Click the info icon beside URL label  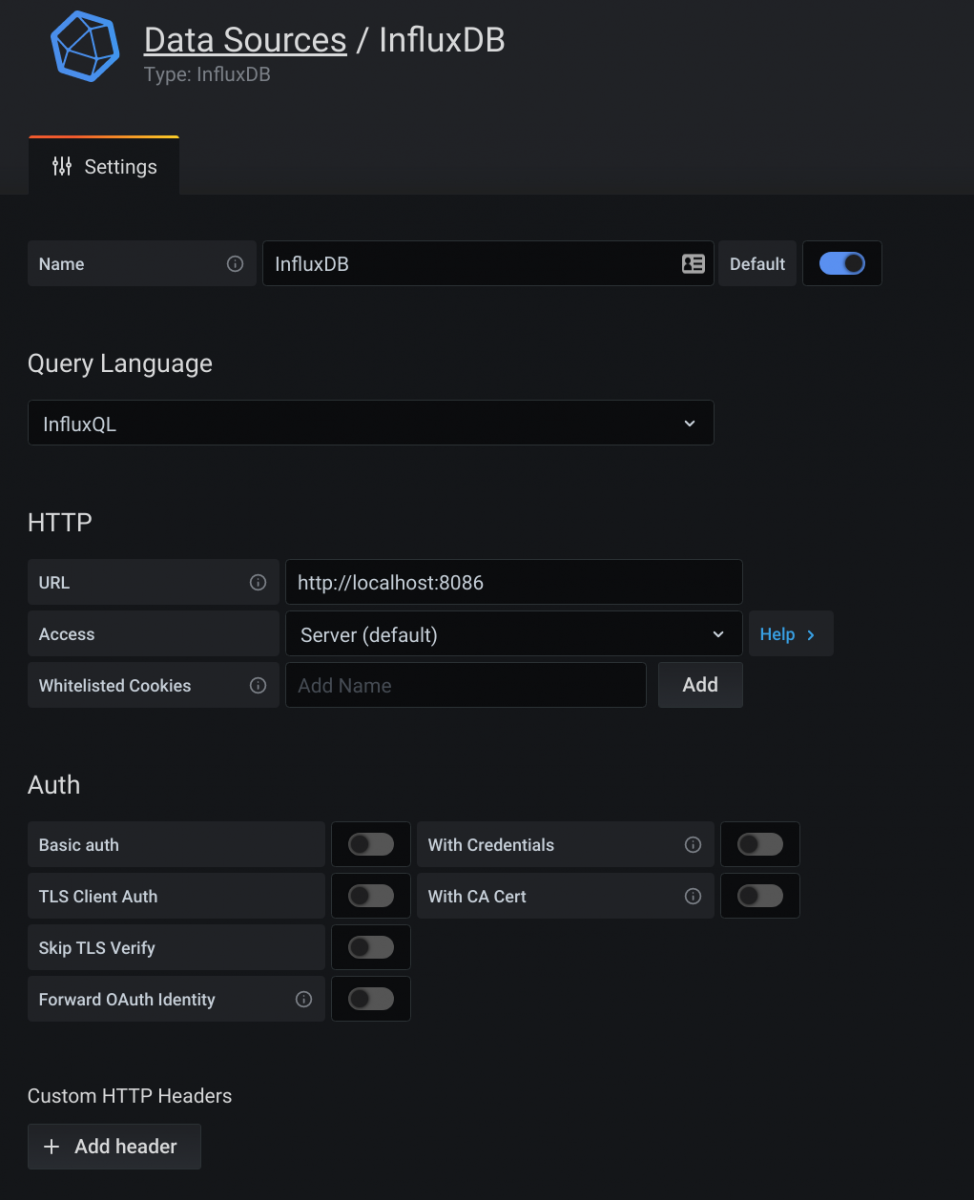coord(258,582)
